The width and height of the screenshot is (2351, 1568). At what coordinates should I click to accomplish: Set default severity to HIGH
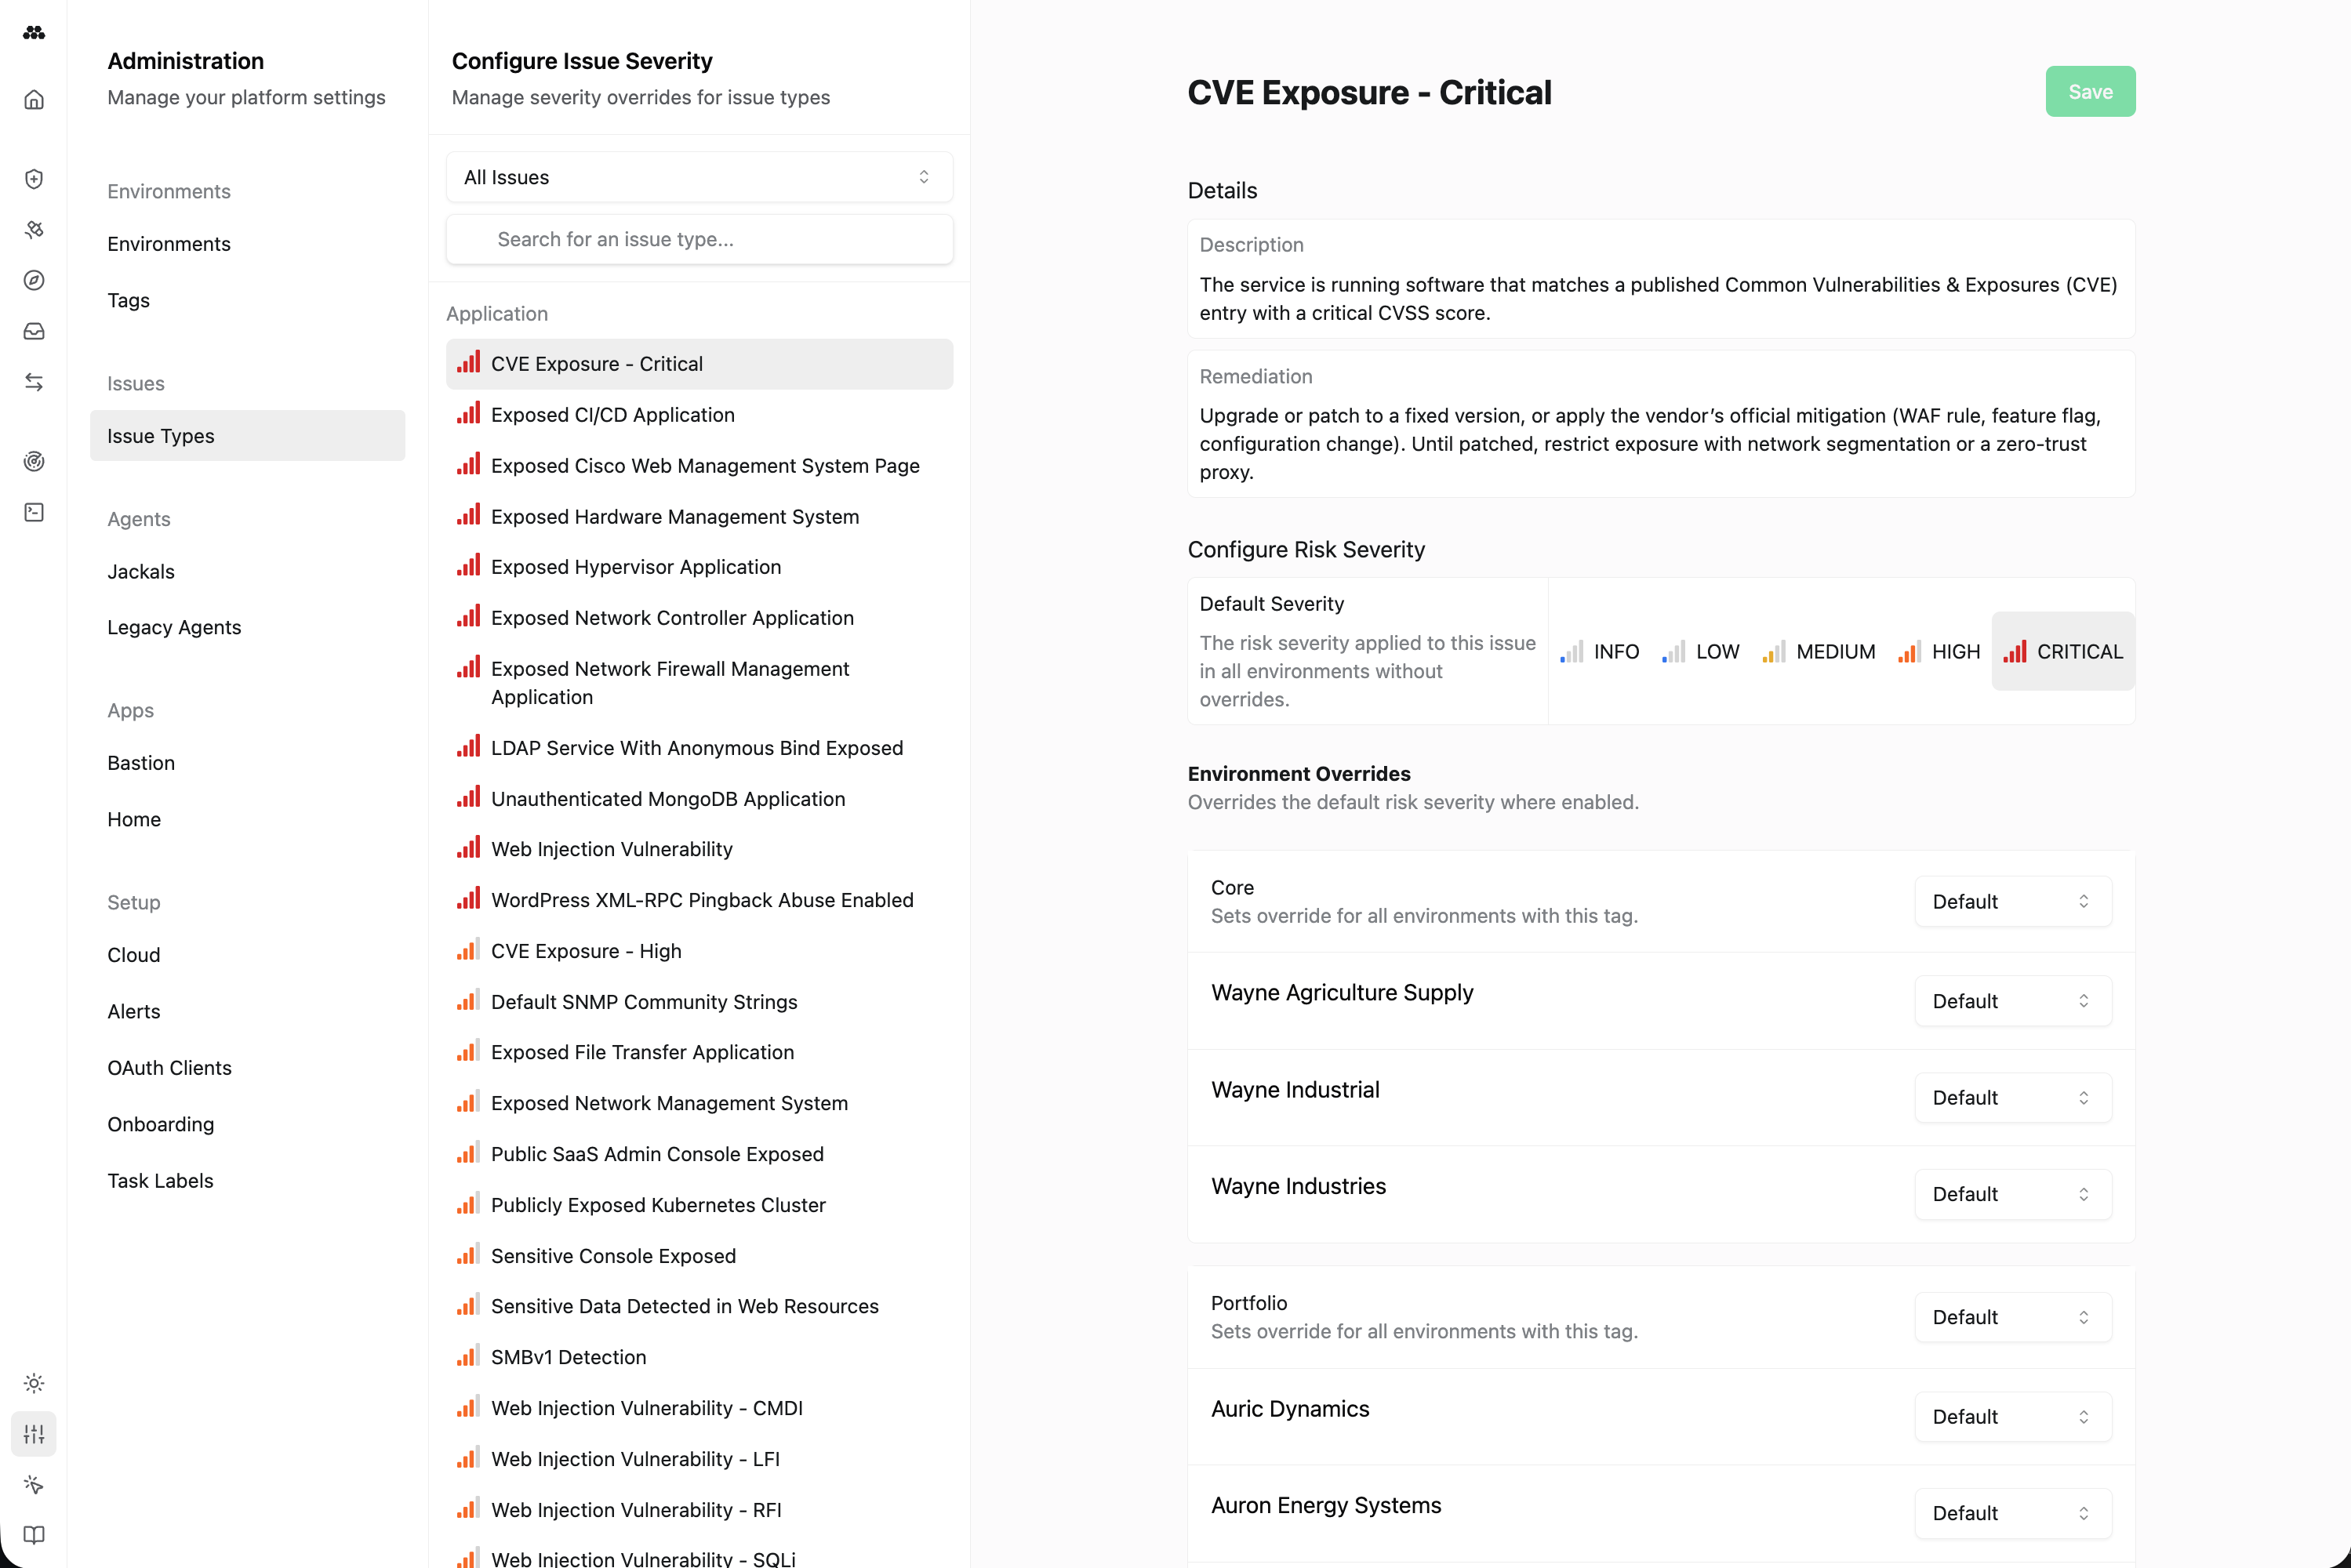1939,652
